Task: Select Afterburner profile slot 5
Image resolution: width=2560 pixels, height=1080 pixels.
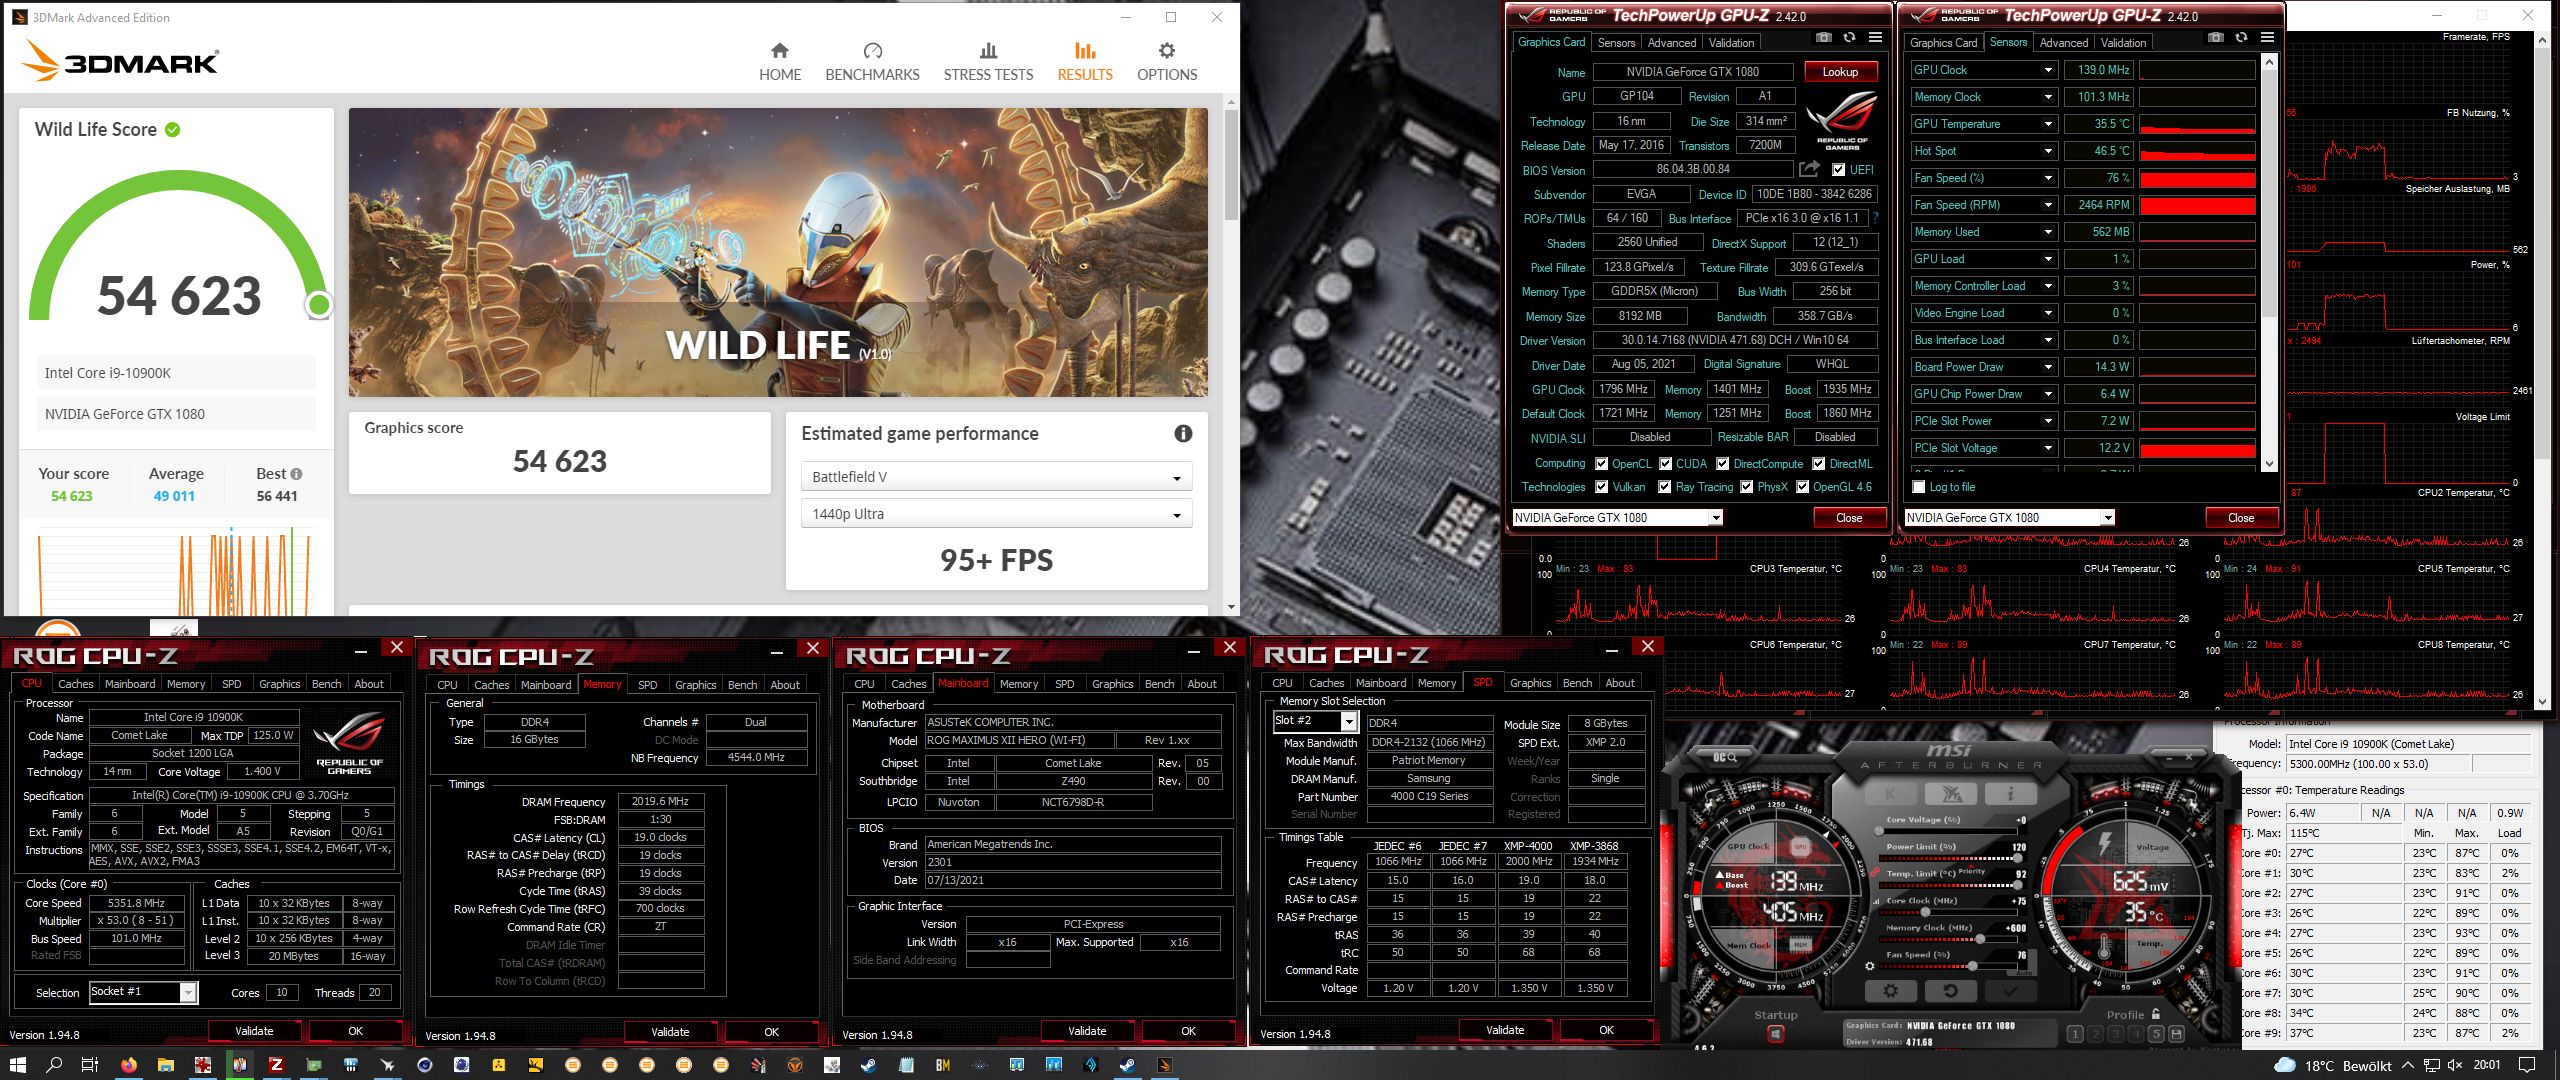Action: (2156, 1034)
